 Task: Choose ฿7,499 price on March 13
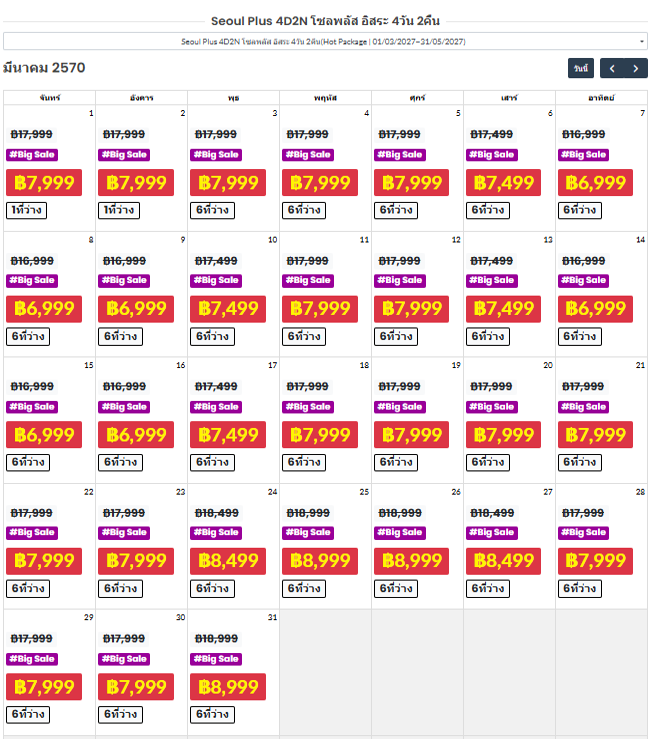503,309
